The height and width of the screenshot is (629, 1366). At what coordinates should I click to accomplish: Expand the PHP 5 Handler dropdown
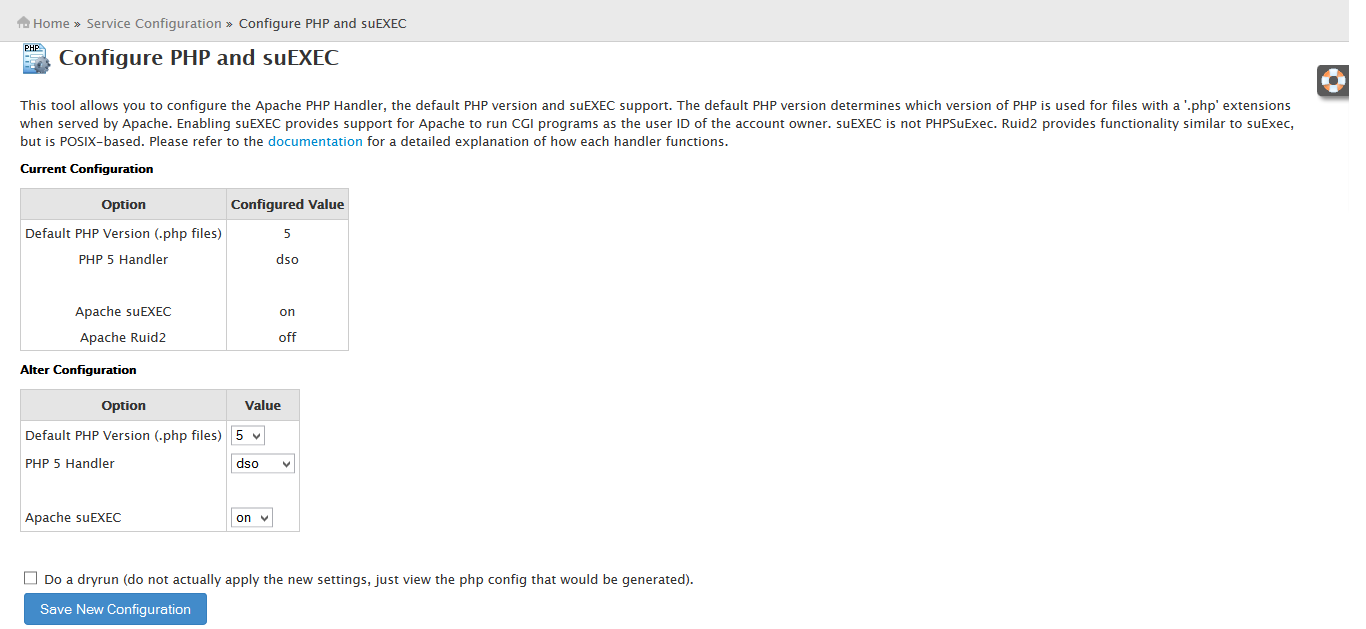263,464
